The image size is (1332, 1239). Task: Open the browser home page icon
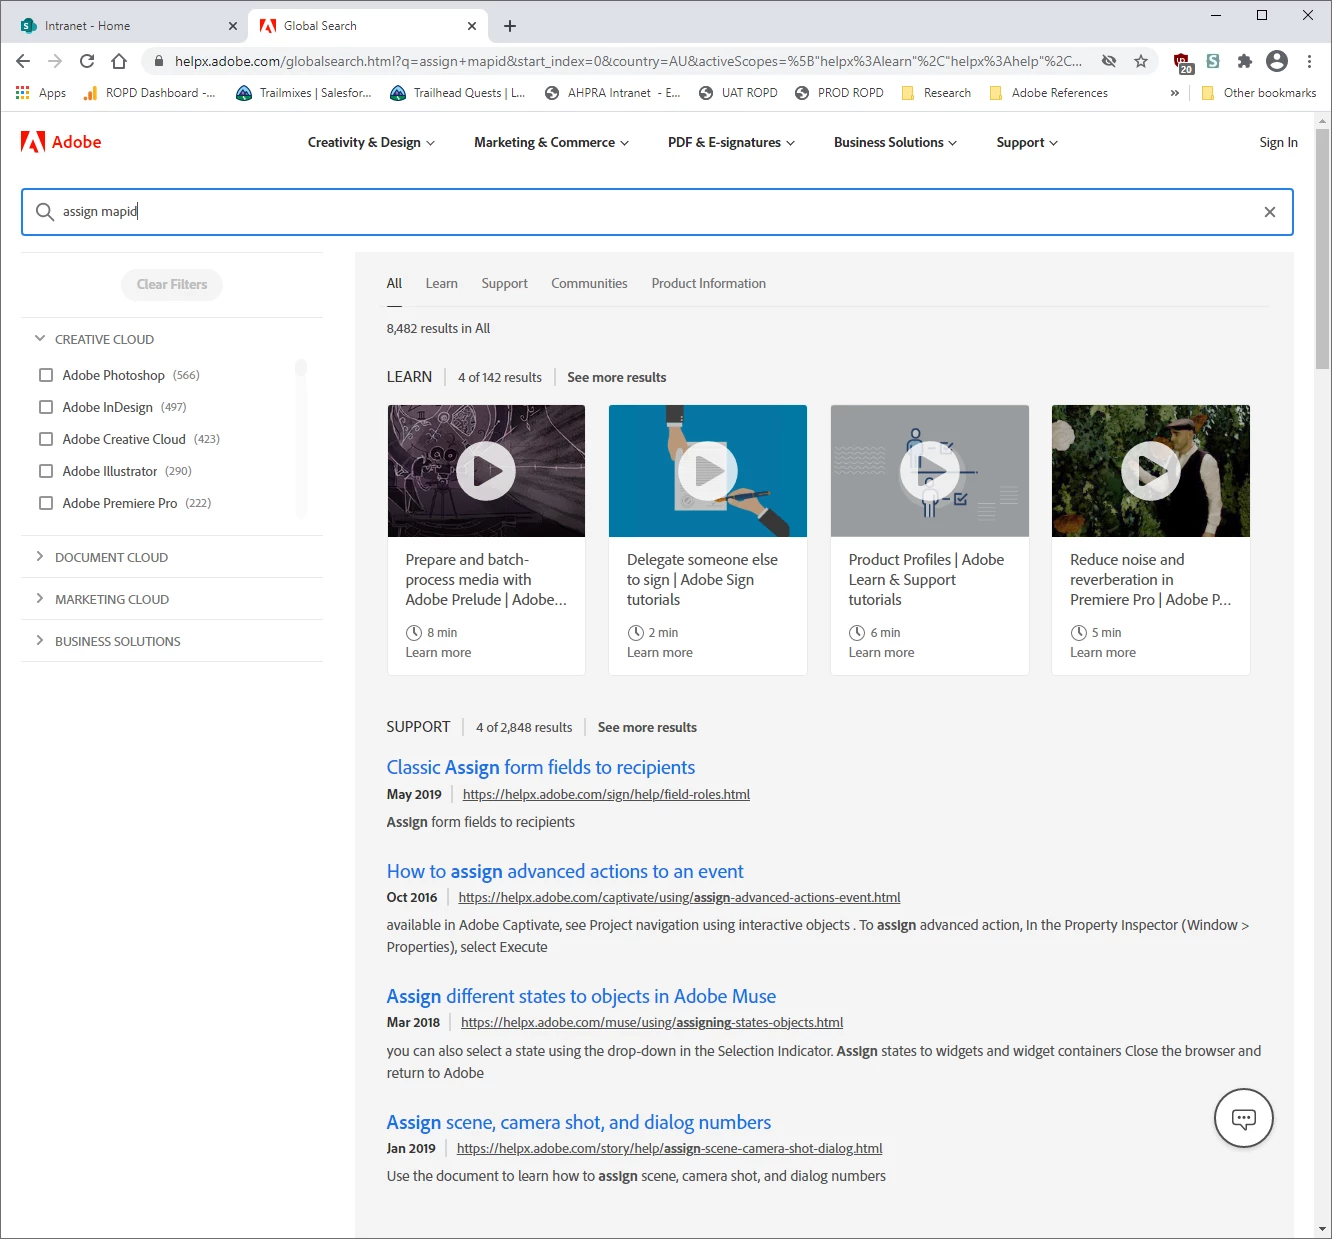119,61
